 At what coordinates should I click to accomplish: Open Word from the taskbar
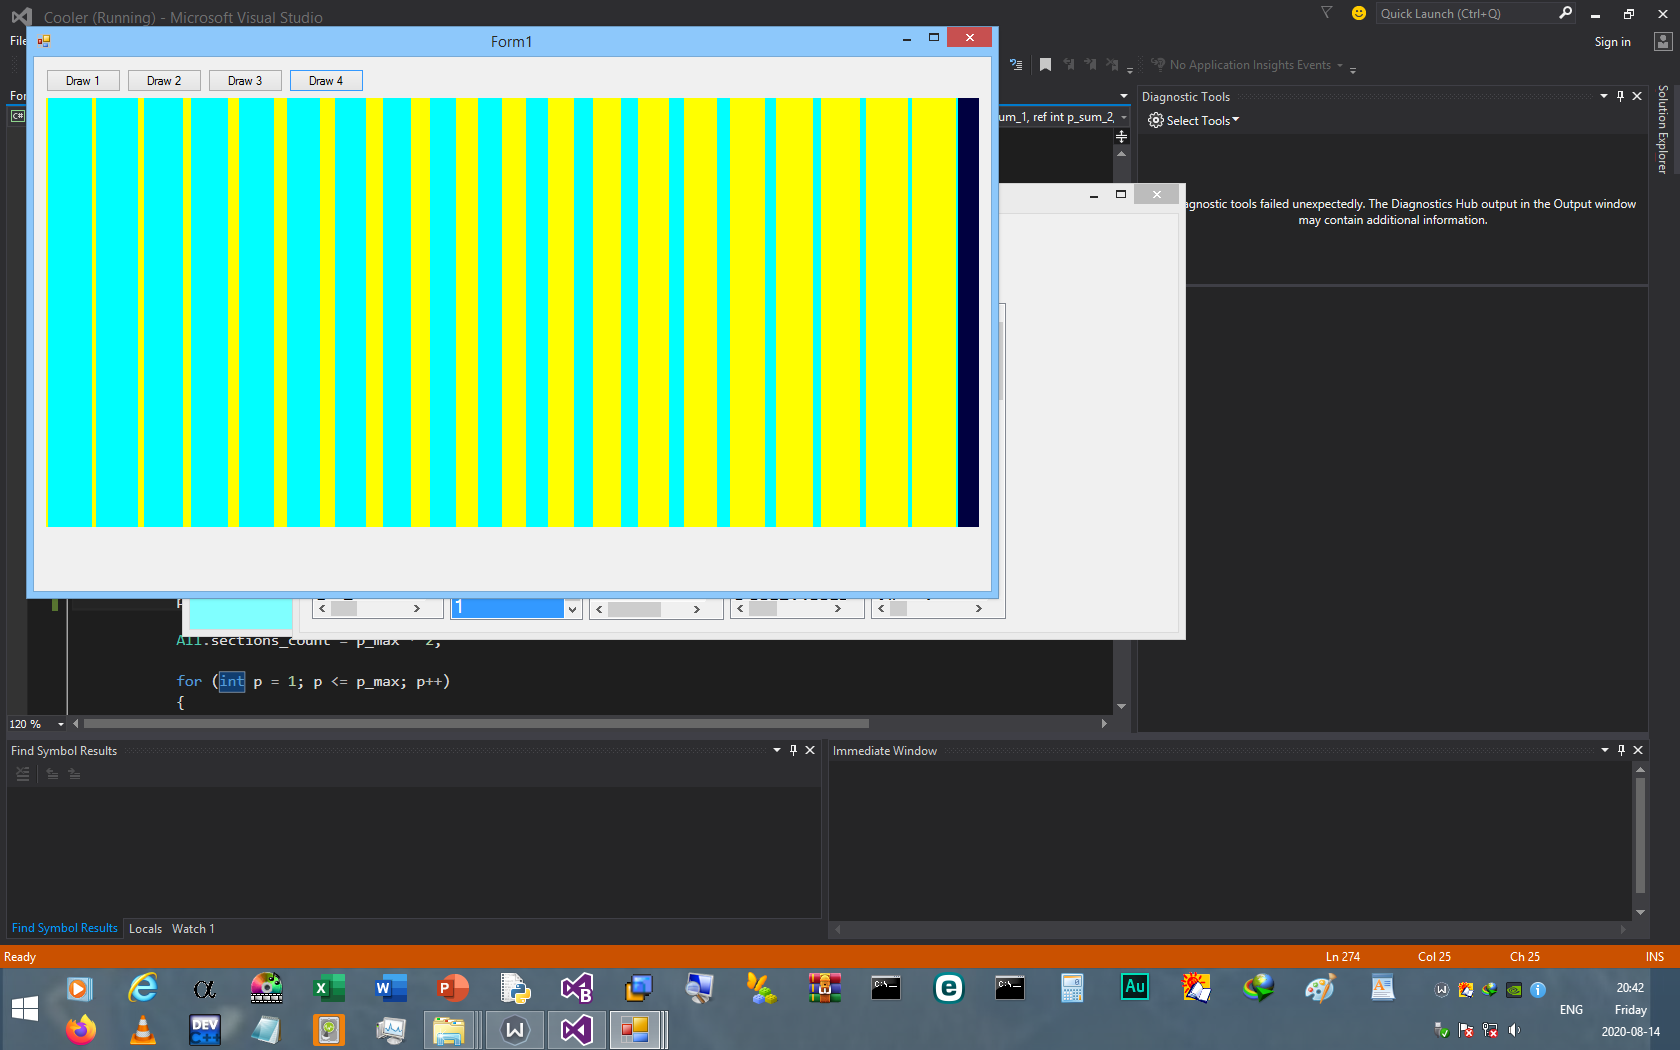click(390, 988)
